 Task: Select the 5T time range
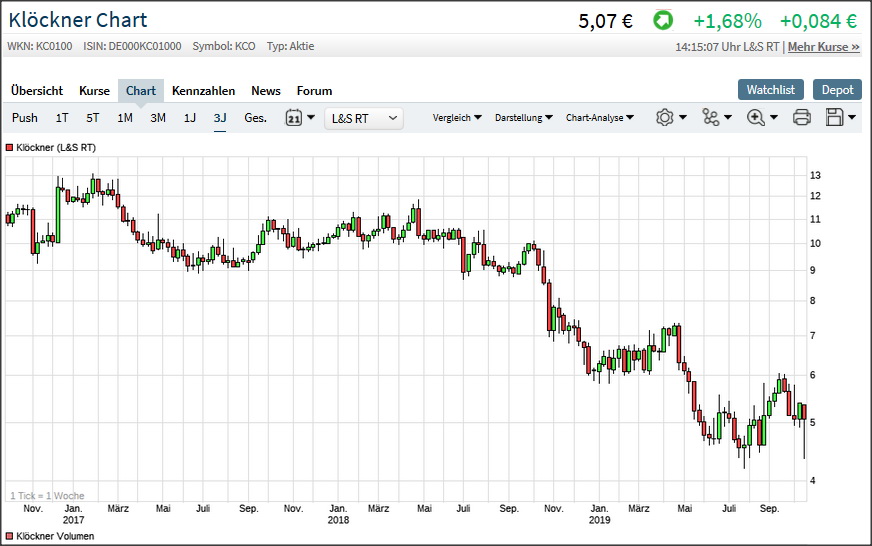tap(92, 118)
